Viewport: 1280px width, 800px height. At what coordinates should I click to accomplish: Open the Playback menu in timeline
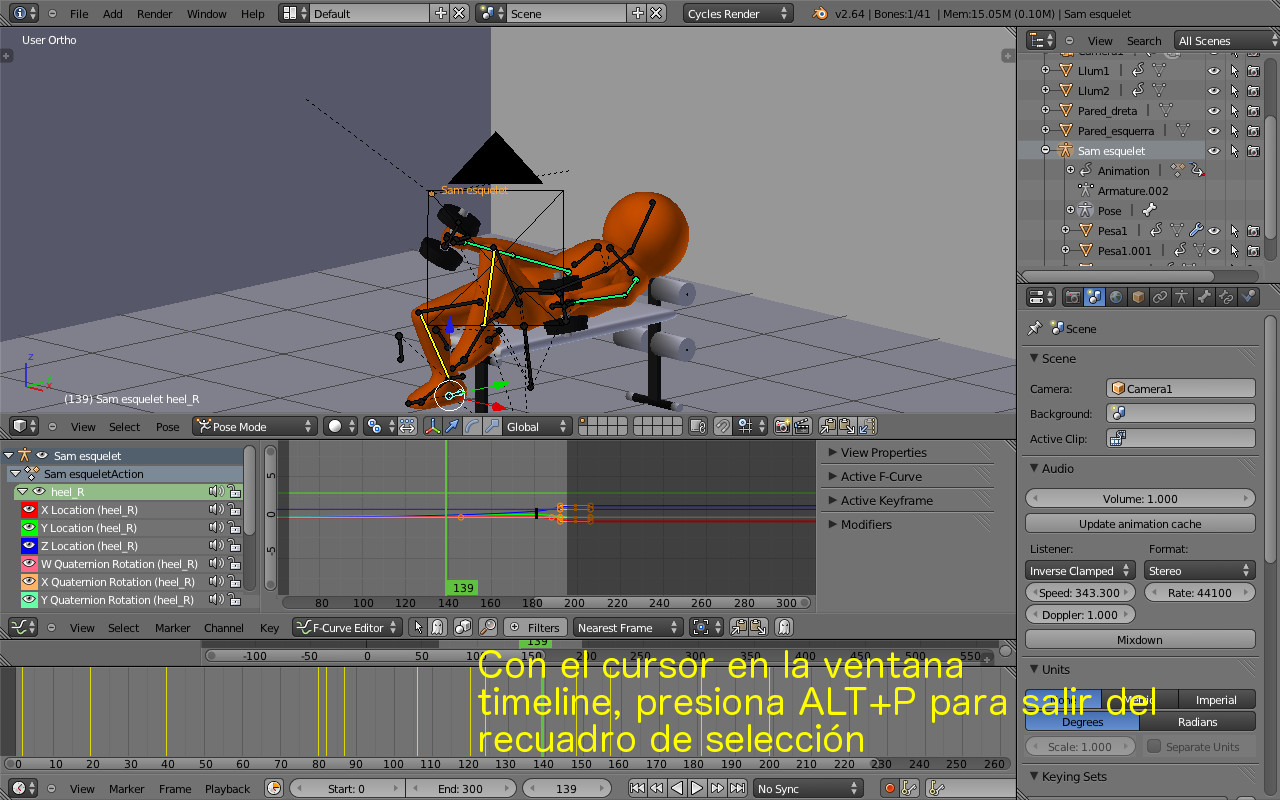[x=228, y=788]
